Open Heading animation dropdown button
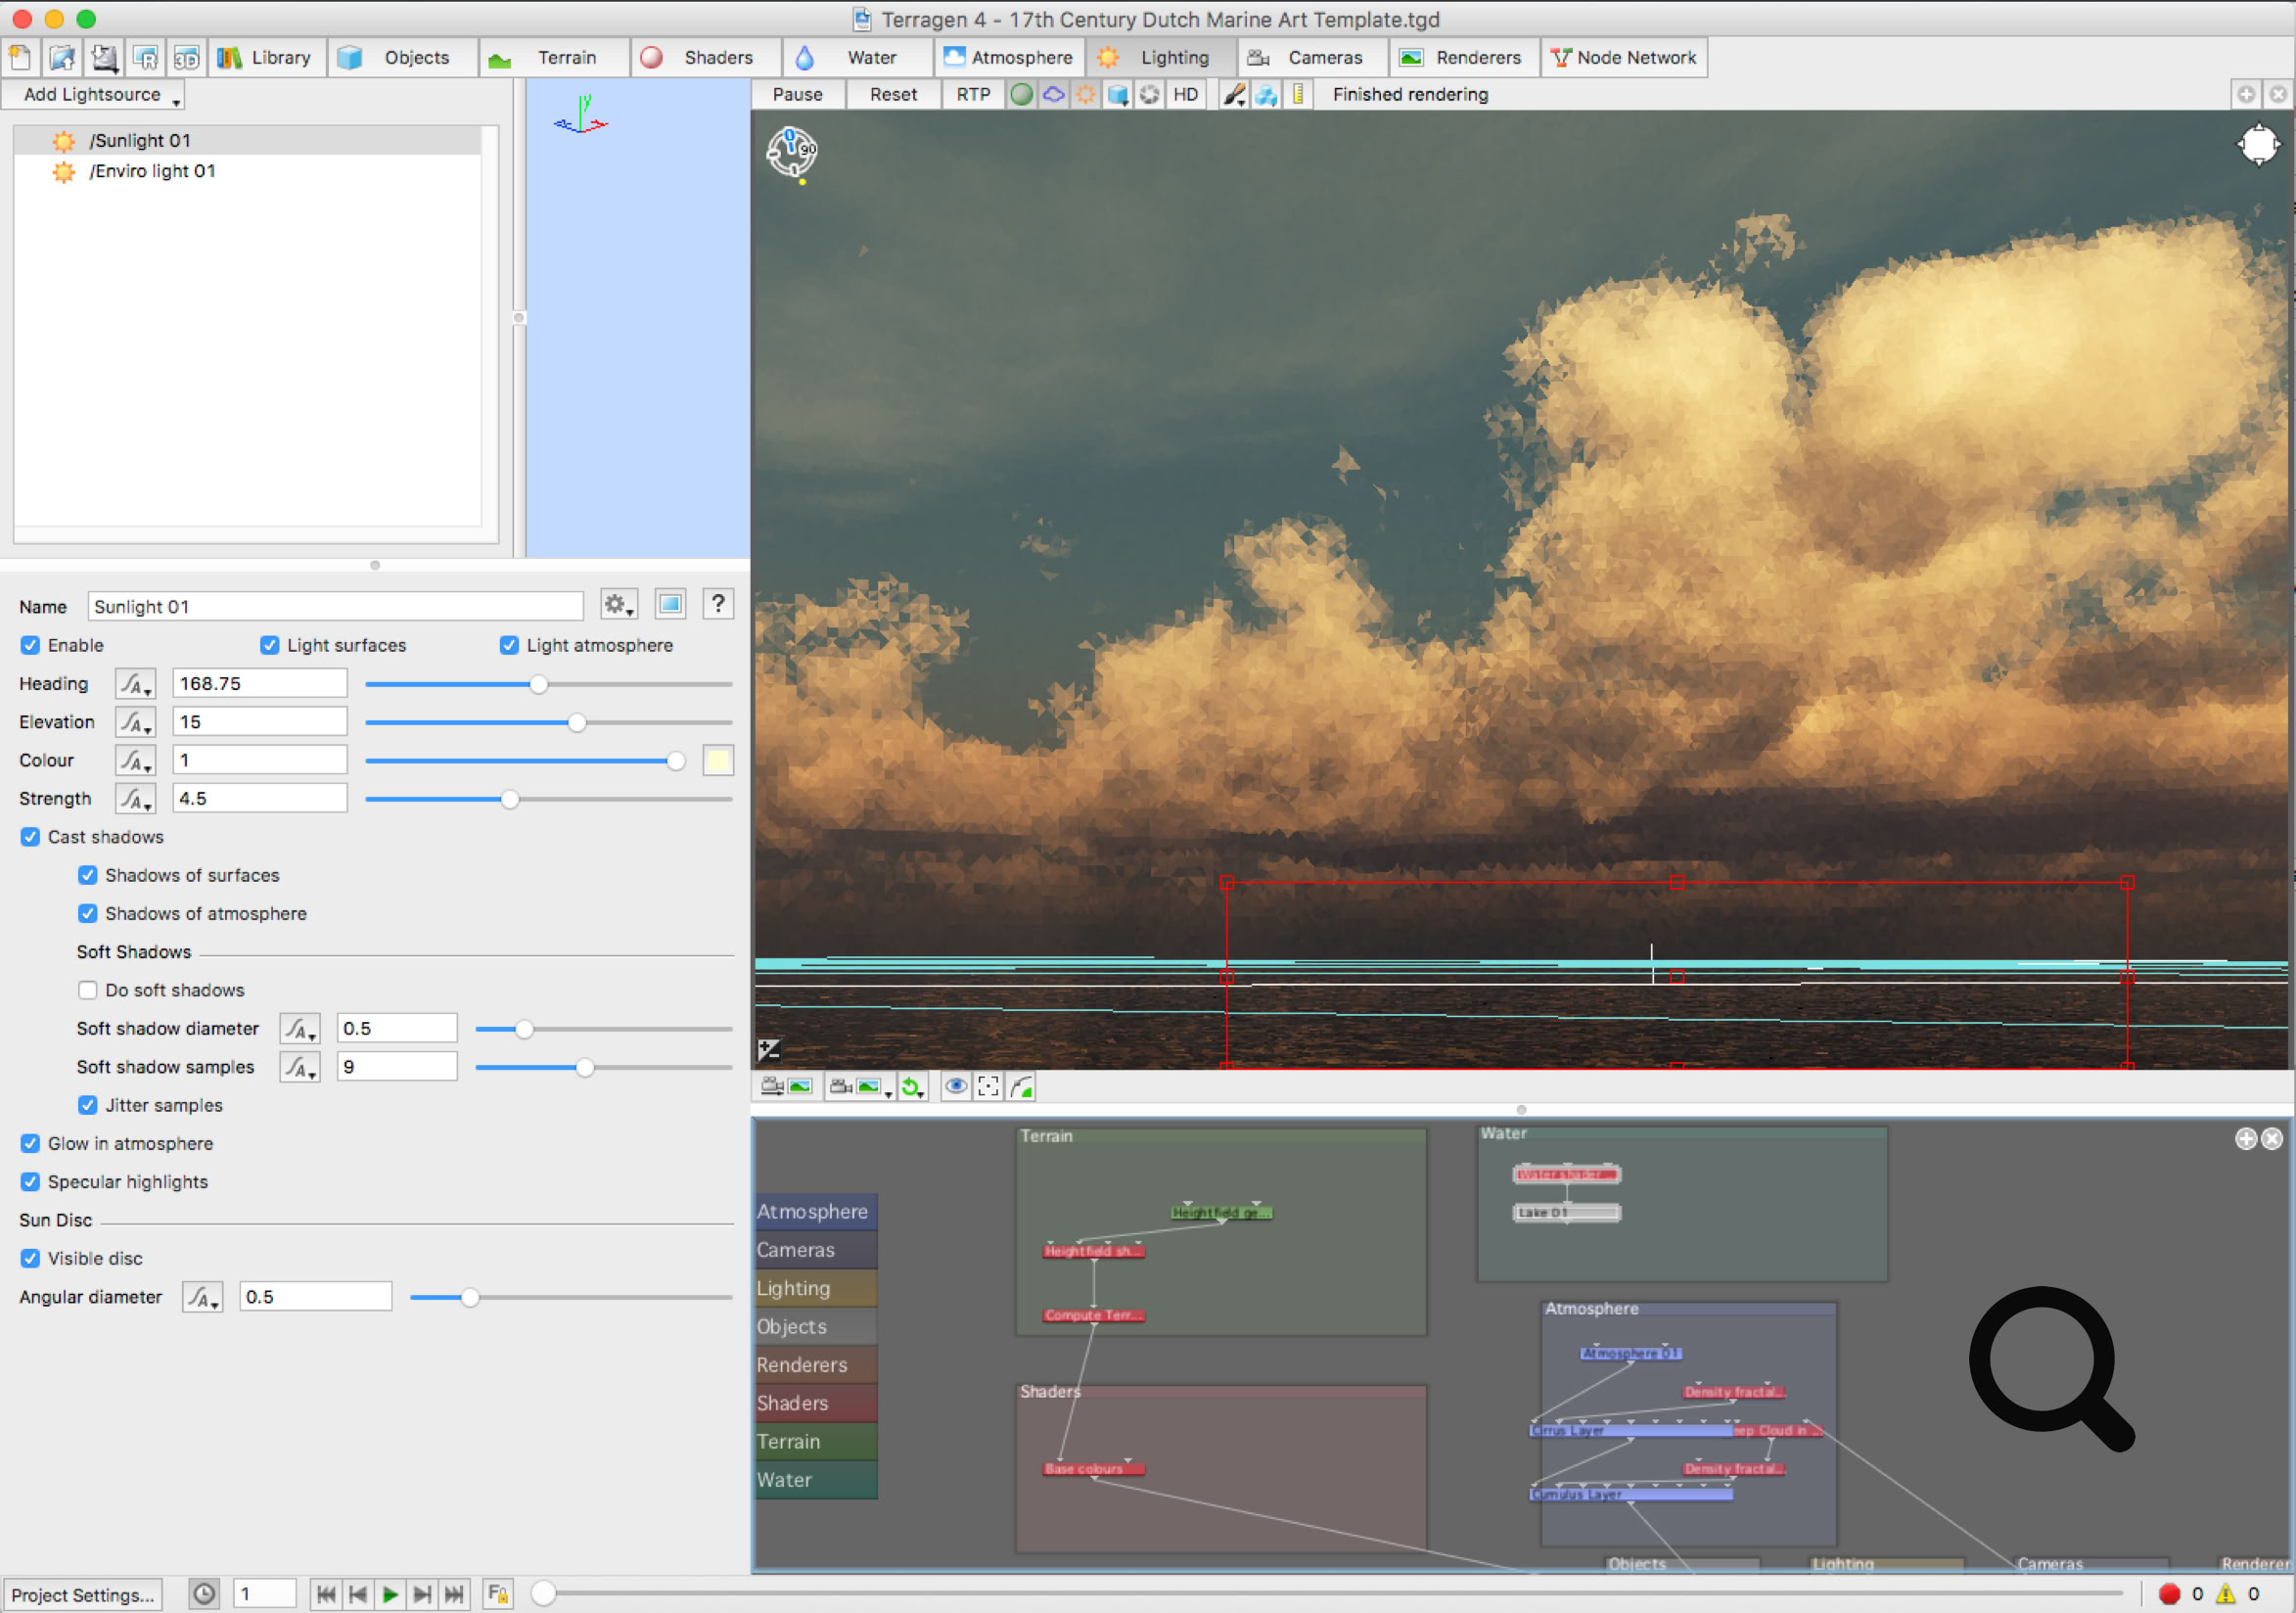The width and height of the screenshot is (2296, 1613). (135, 684)
